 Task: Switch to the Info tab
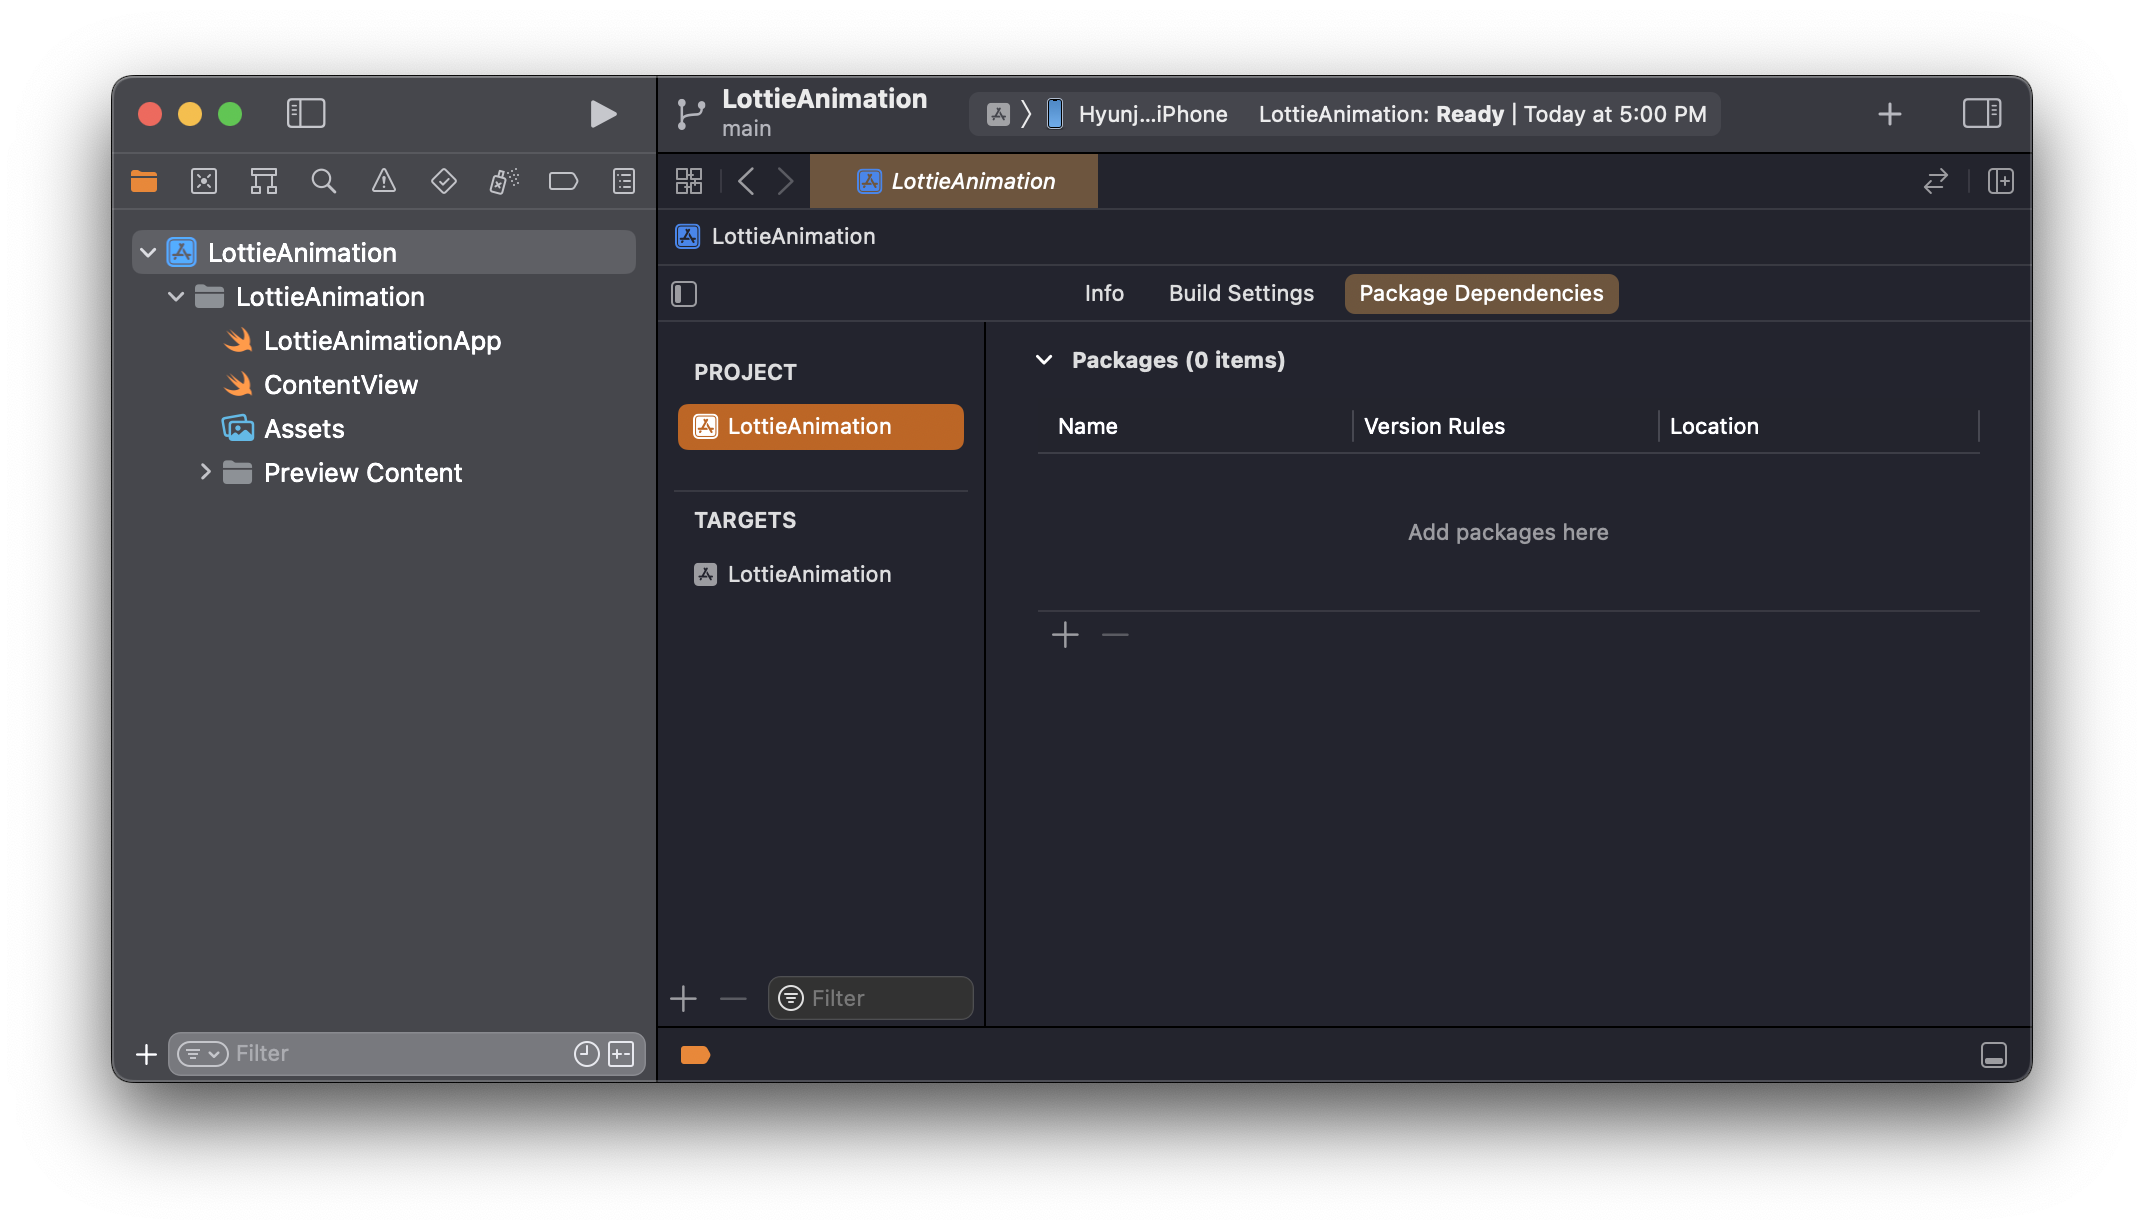coord(1104,294)
